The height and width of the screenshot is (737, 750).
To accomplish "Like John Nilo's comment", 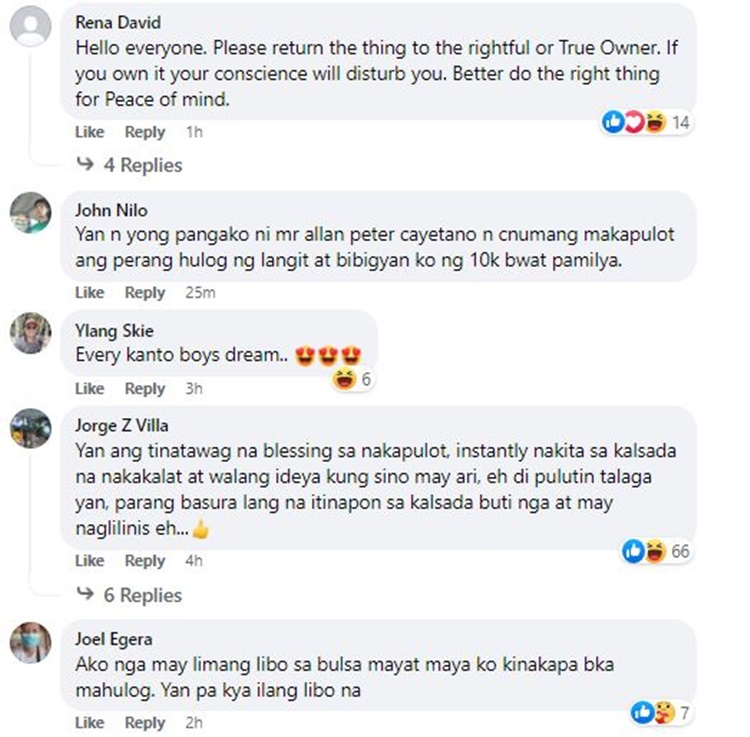I will click(89, 292).
